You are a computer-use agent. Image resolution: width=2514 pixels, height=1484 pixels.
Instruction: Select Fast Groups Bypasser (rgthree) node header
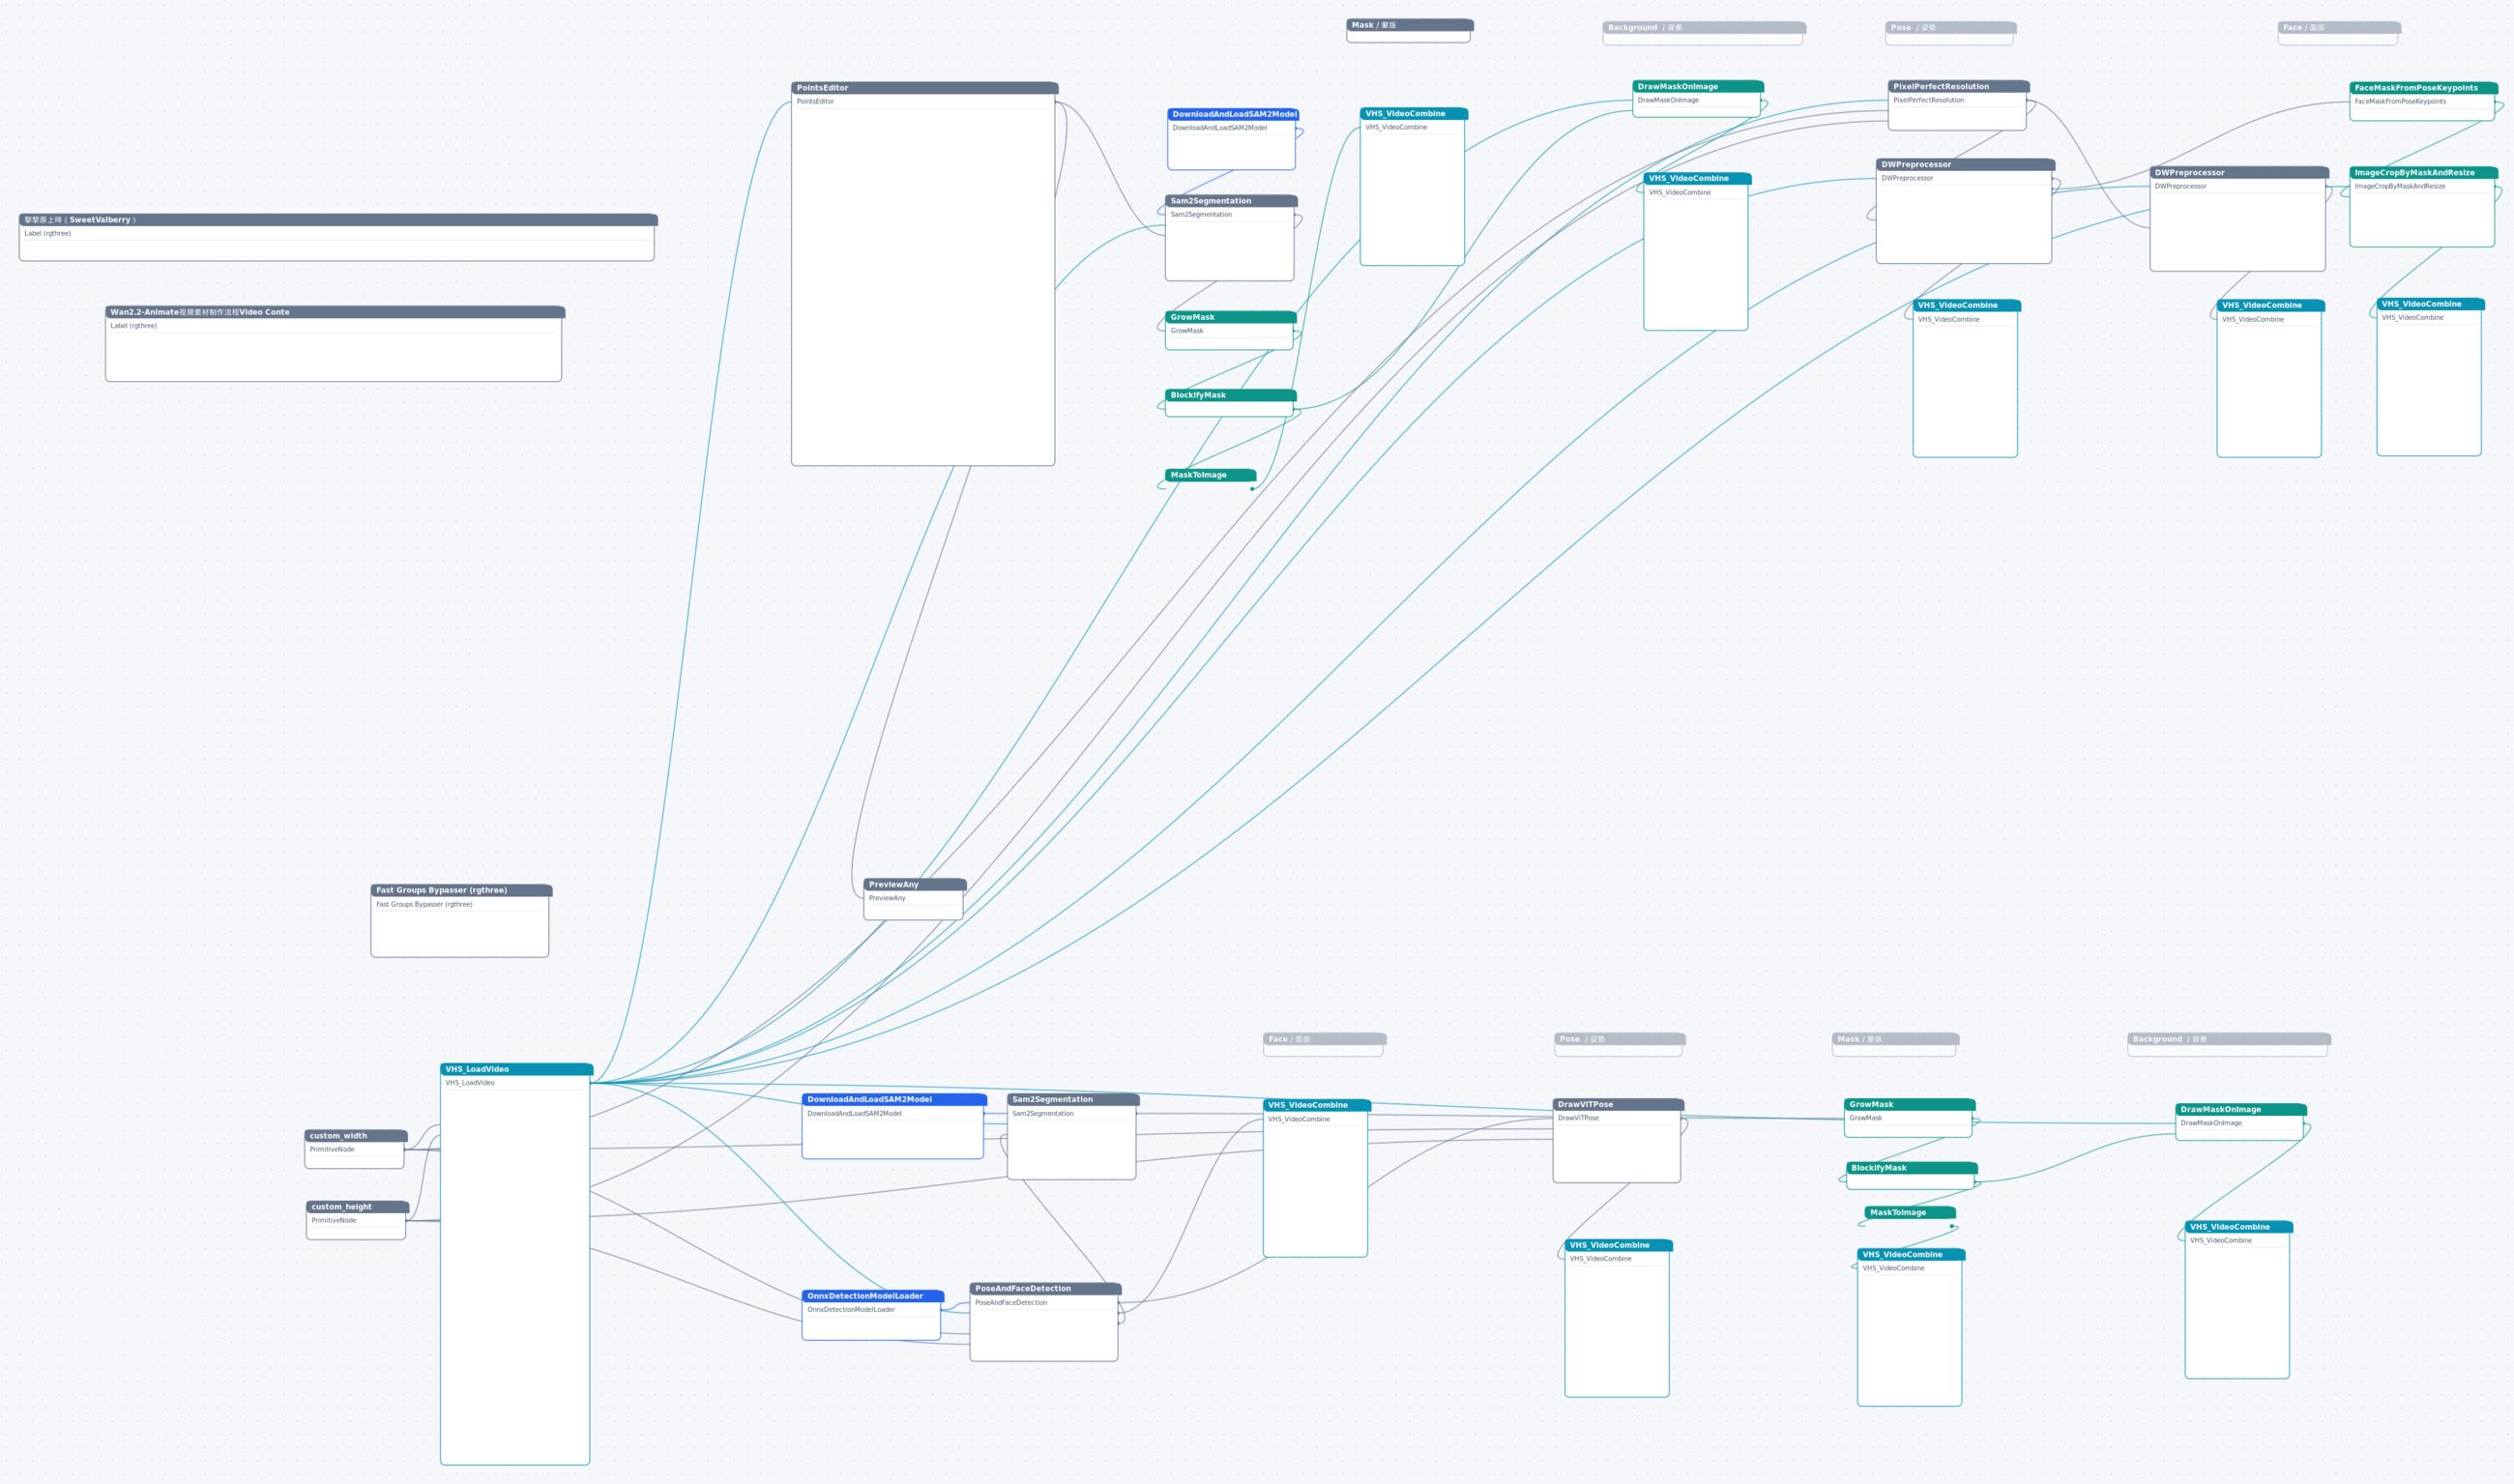pyautogui.click(x=461, y=890)
